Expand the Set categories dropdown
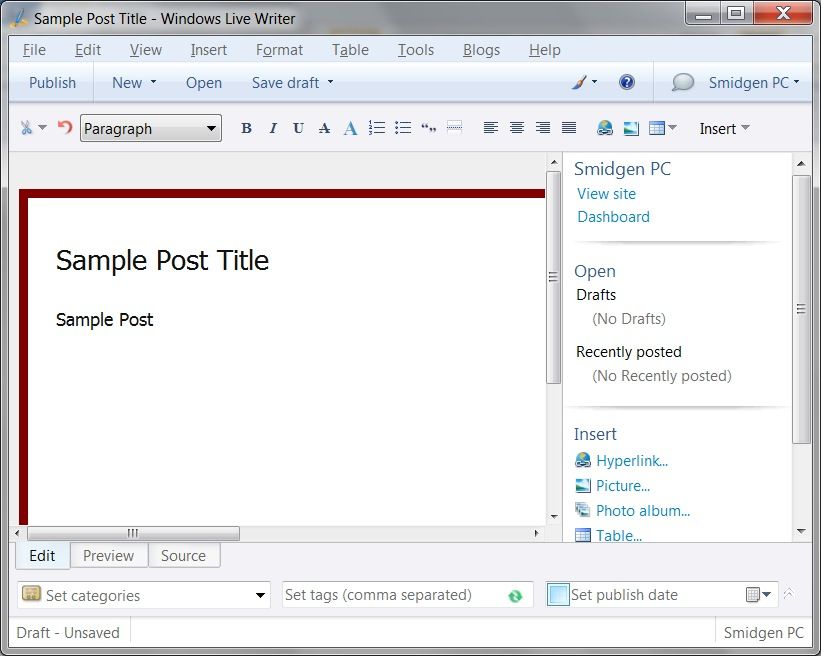This screenshot has width=822, height=658. tap(260, 596)
